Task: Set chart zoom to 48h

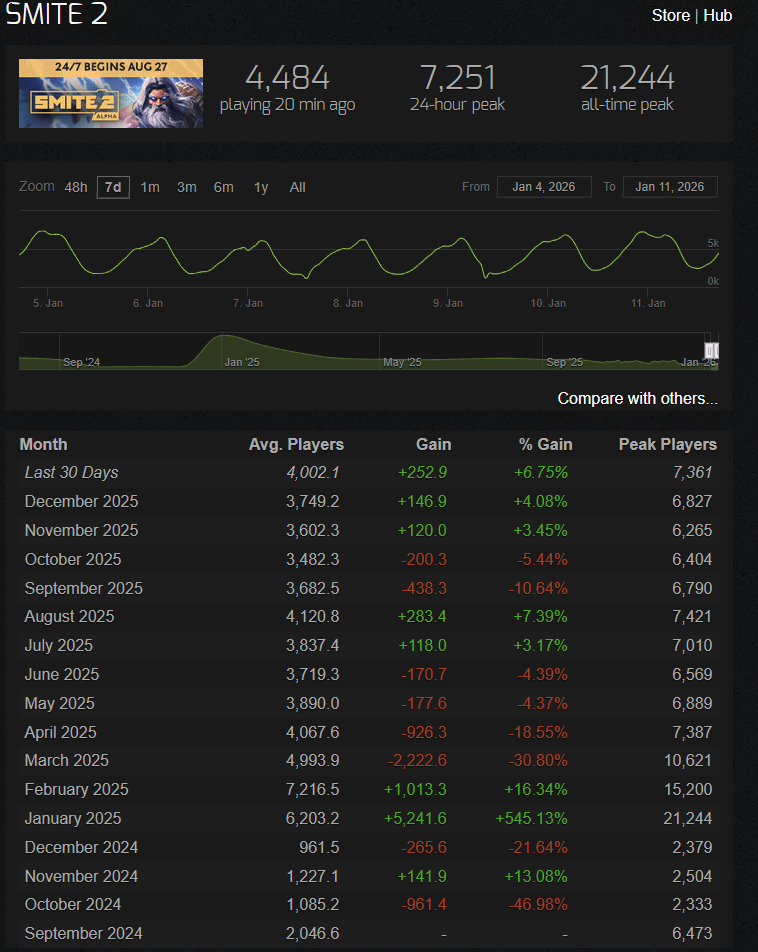Action: click(76, 187)
